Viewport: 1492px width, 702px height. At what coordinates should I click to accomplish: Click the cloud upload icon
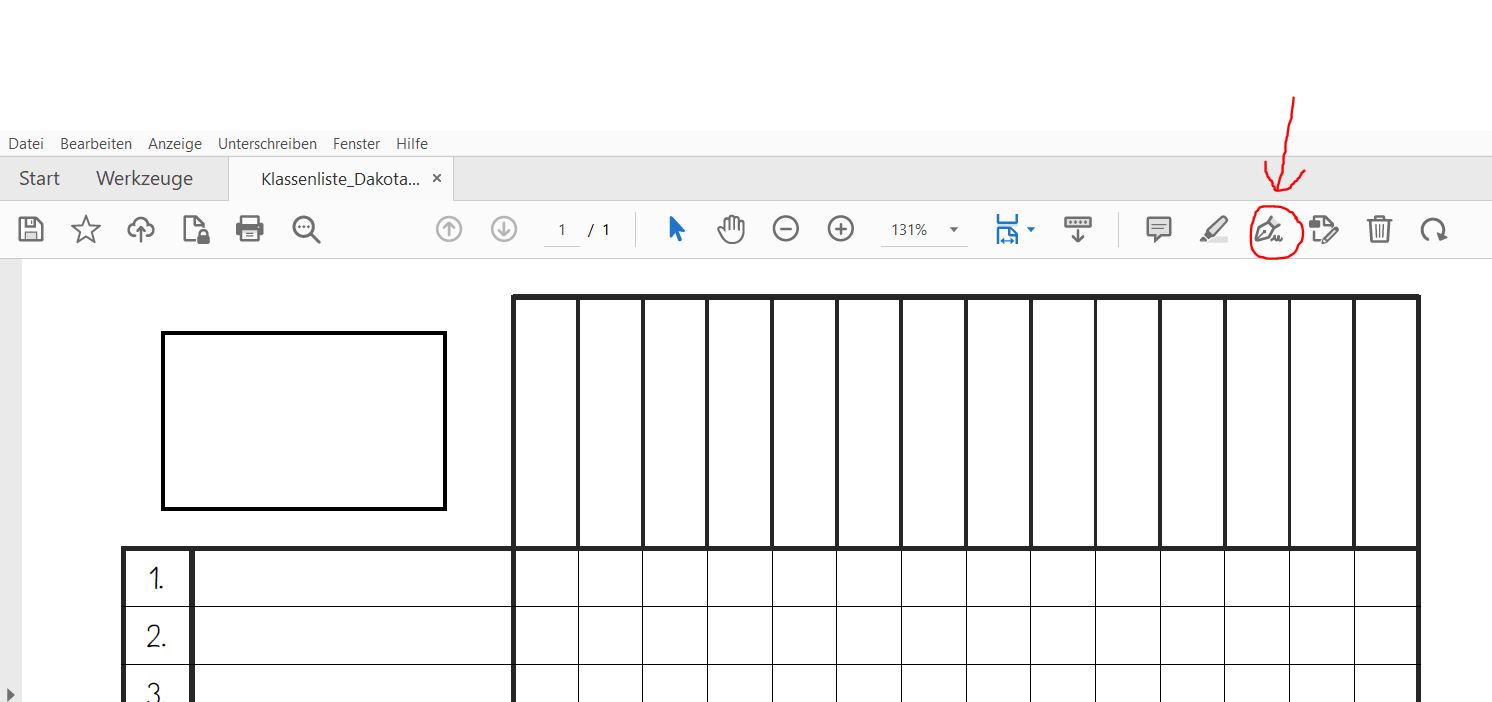(141, 229)
